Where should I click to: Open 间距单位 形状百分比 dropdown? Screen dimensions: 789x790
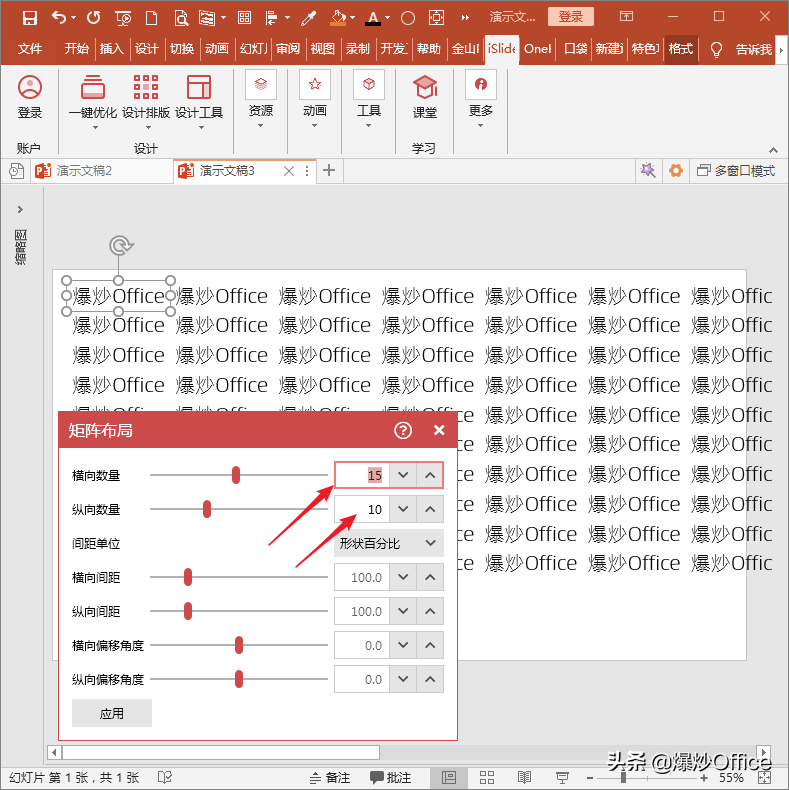point(388,543)
